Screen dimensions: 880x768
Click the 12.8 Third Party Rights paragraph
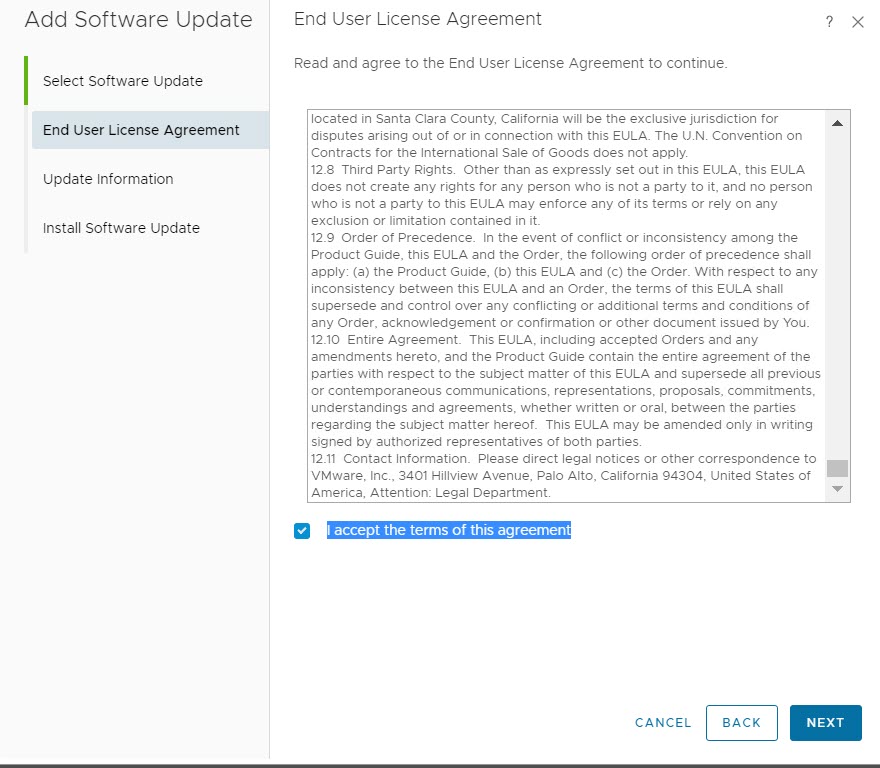[x=560, y=195]
